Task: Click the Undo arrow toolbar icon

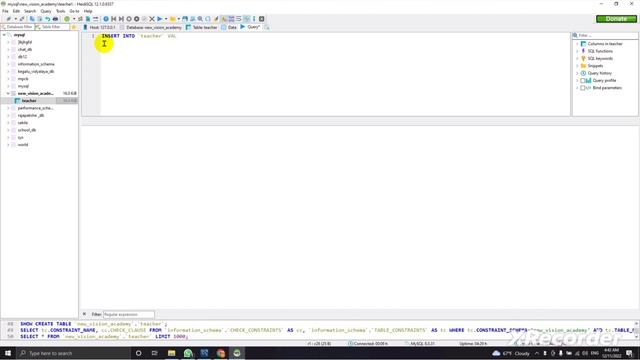Action: tap(48, 19)
